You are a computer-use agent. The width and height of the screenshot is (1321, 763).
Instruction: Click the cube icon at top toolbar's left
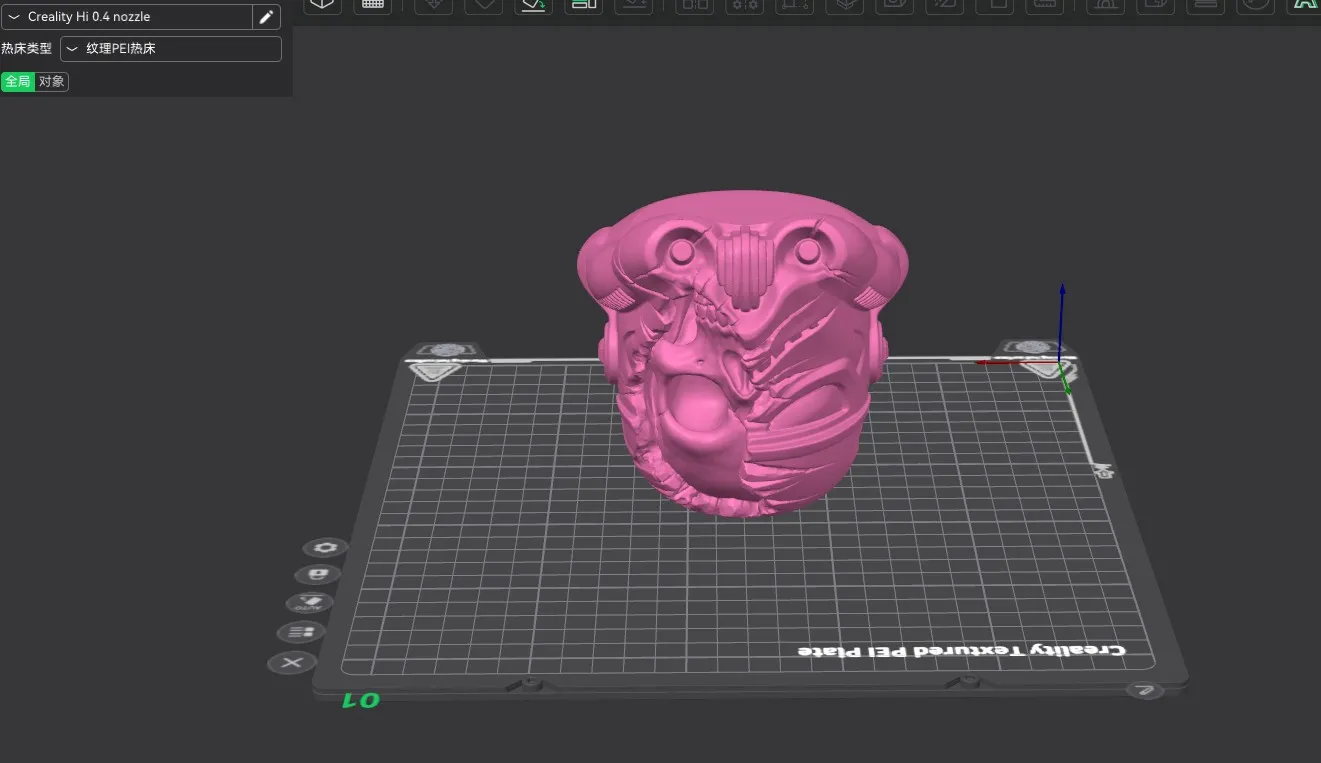click(x=322, y=5)
